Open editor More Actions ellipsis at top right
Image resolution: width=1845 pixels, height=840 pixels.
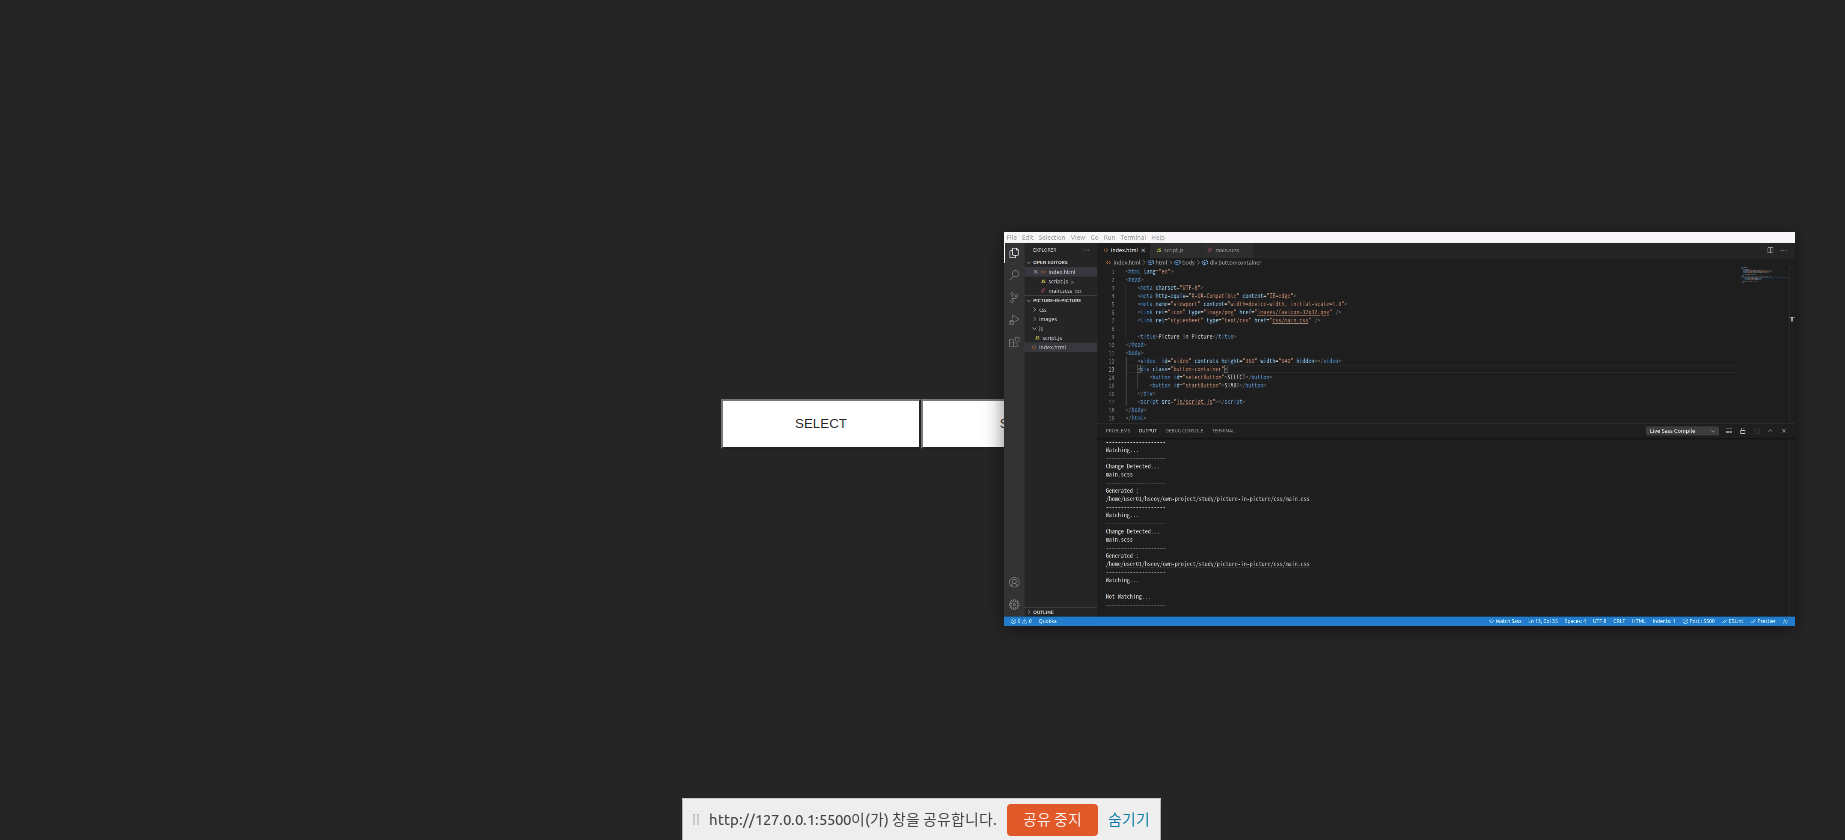1784,250
